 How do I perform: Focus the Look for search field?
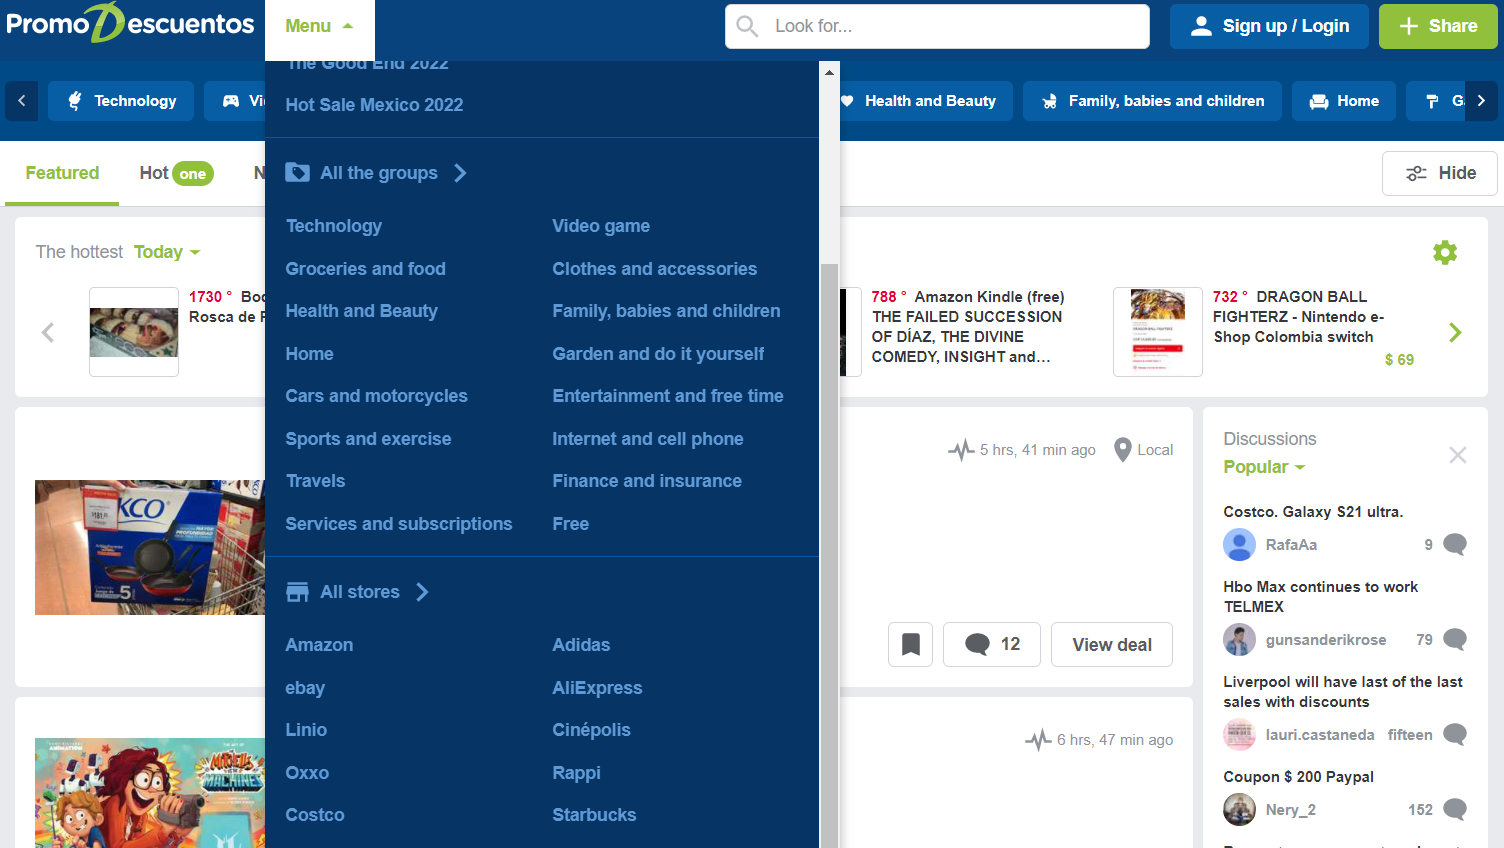937,26
